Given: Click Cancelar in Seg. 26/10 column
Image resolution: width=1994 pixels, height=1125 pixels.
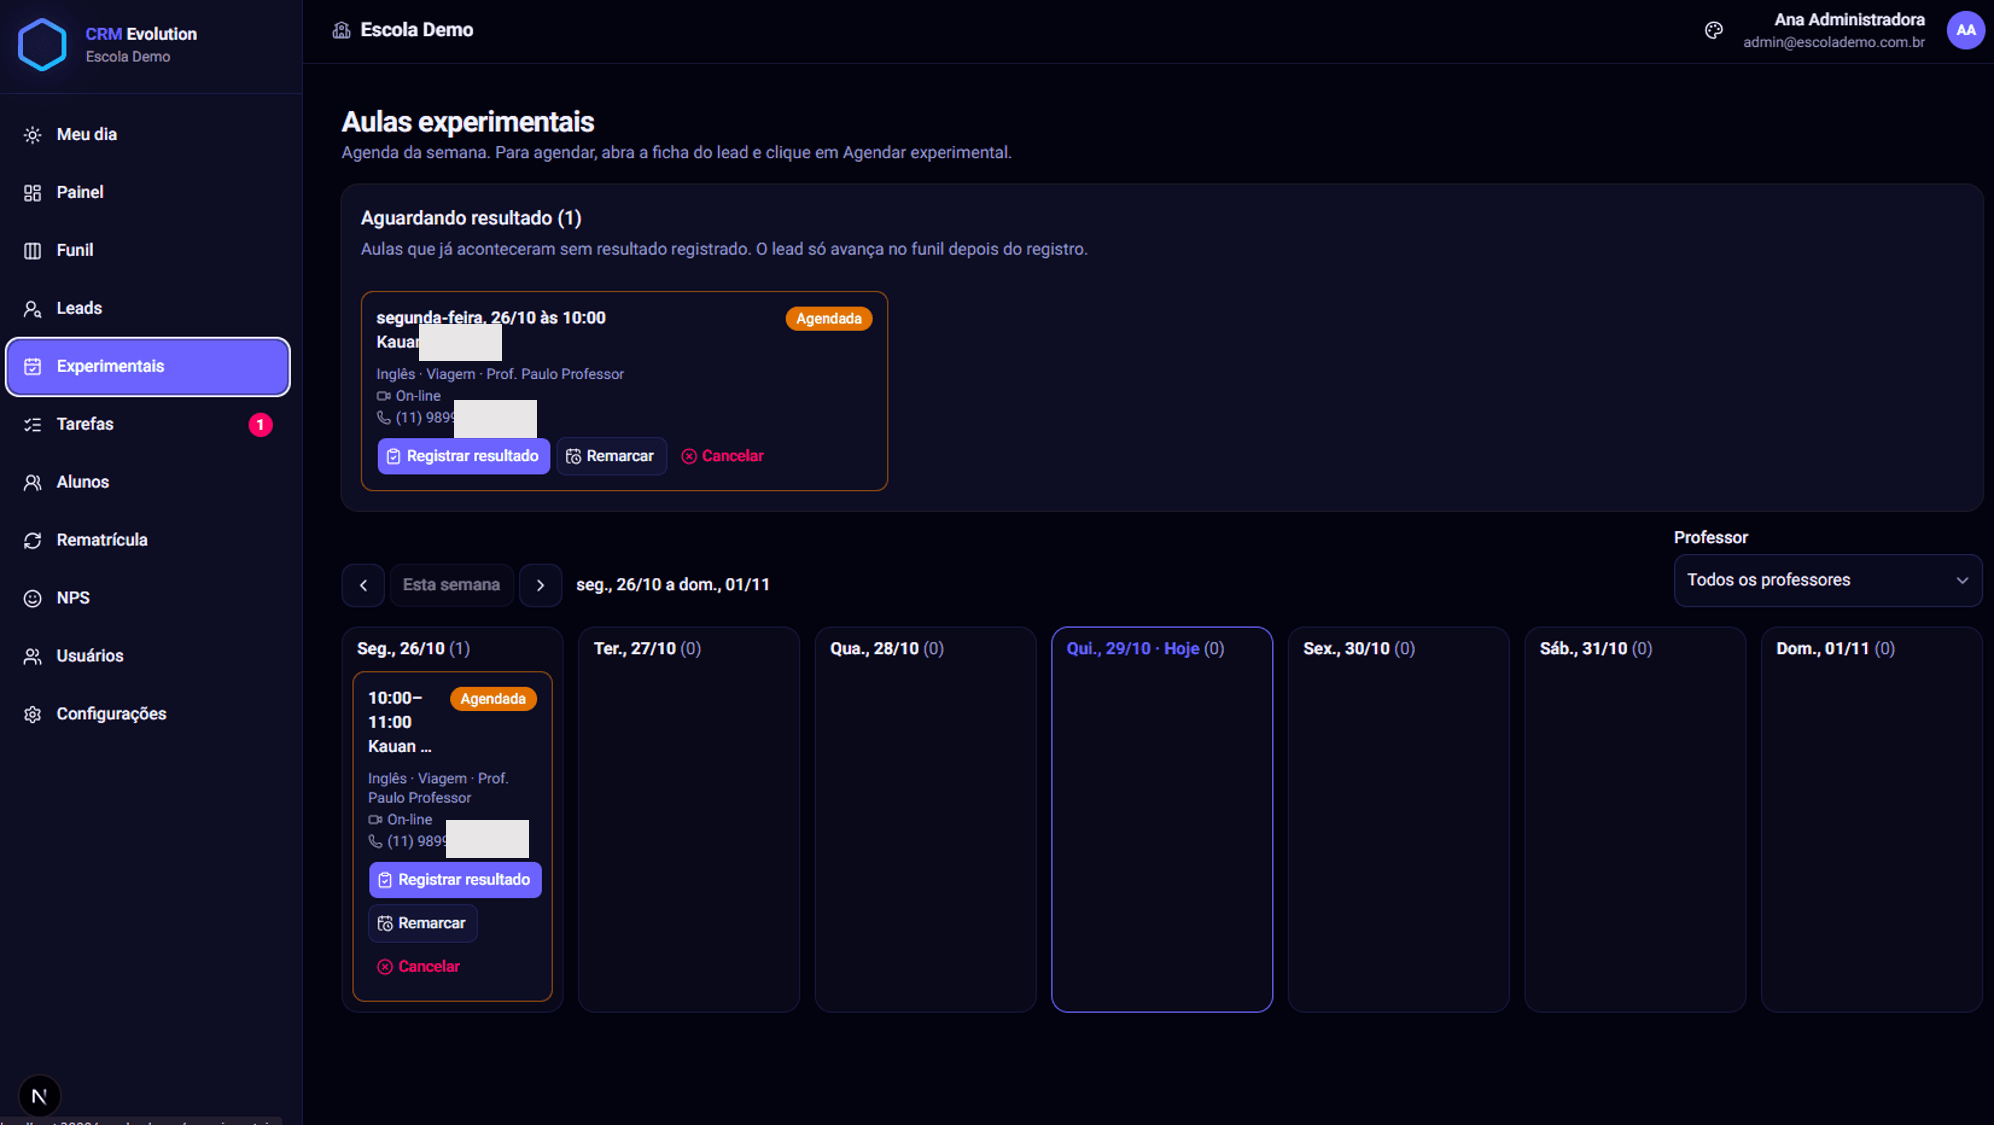Looking at the screenshot, I should pos(419,967).
